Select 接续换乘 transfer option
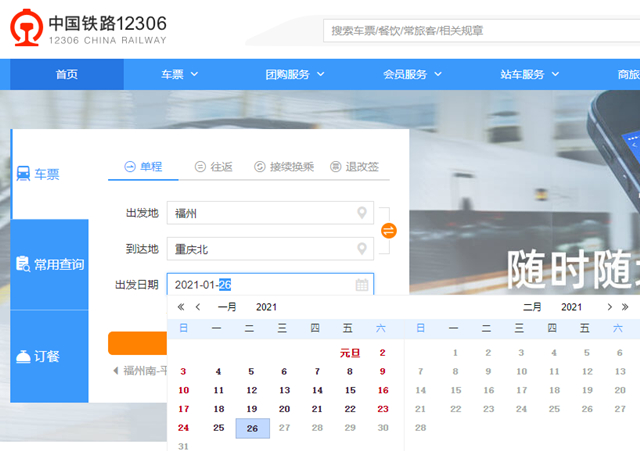Screen dimensions: 640x451 283,167
